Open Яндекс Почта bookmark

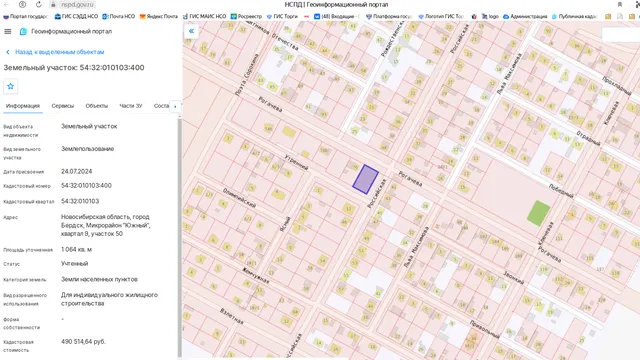point(159,16)
